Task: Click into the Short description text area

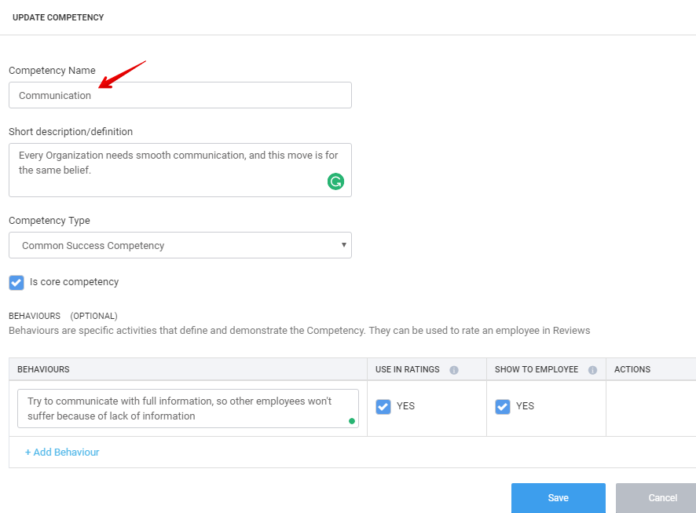Action: (x=170, y=169)
